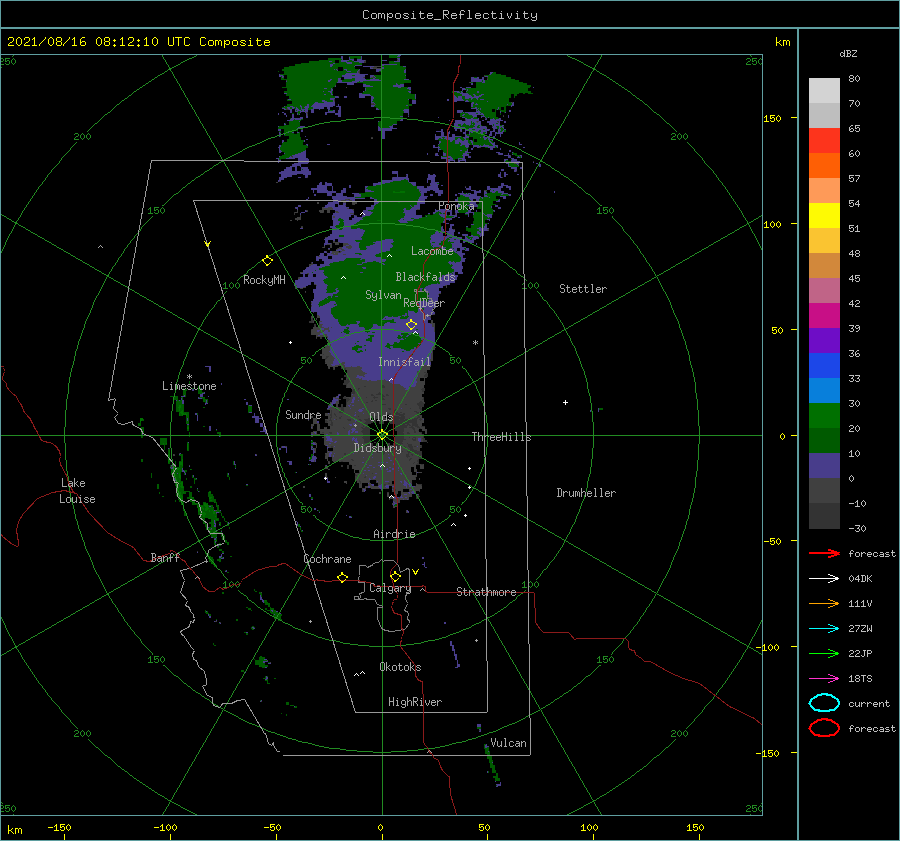This screenshot has height=841, width=900.
Task: Click the red forecast ellipse icon
Action: point(824,728)
